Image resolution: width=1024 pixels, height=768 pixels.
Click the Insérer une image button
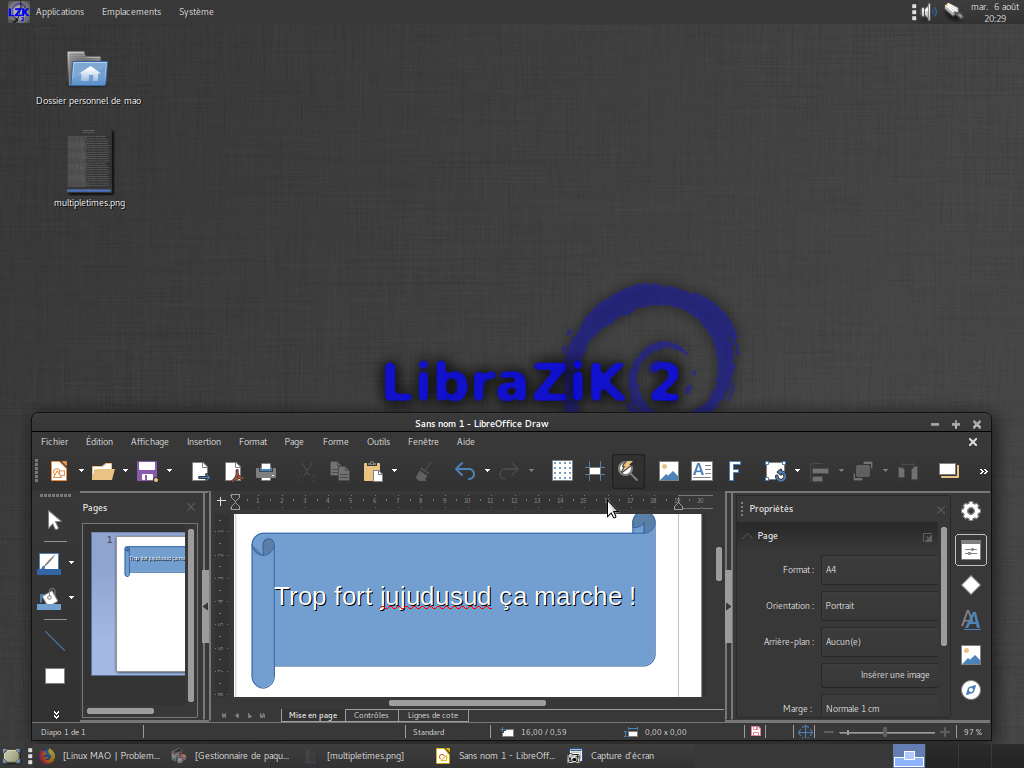coord(880,675)
